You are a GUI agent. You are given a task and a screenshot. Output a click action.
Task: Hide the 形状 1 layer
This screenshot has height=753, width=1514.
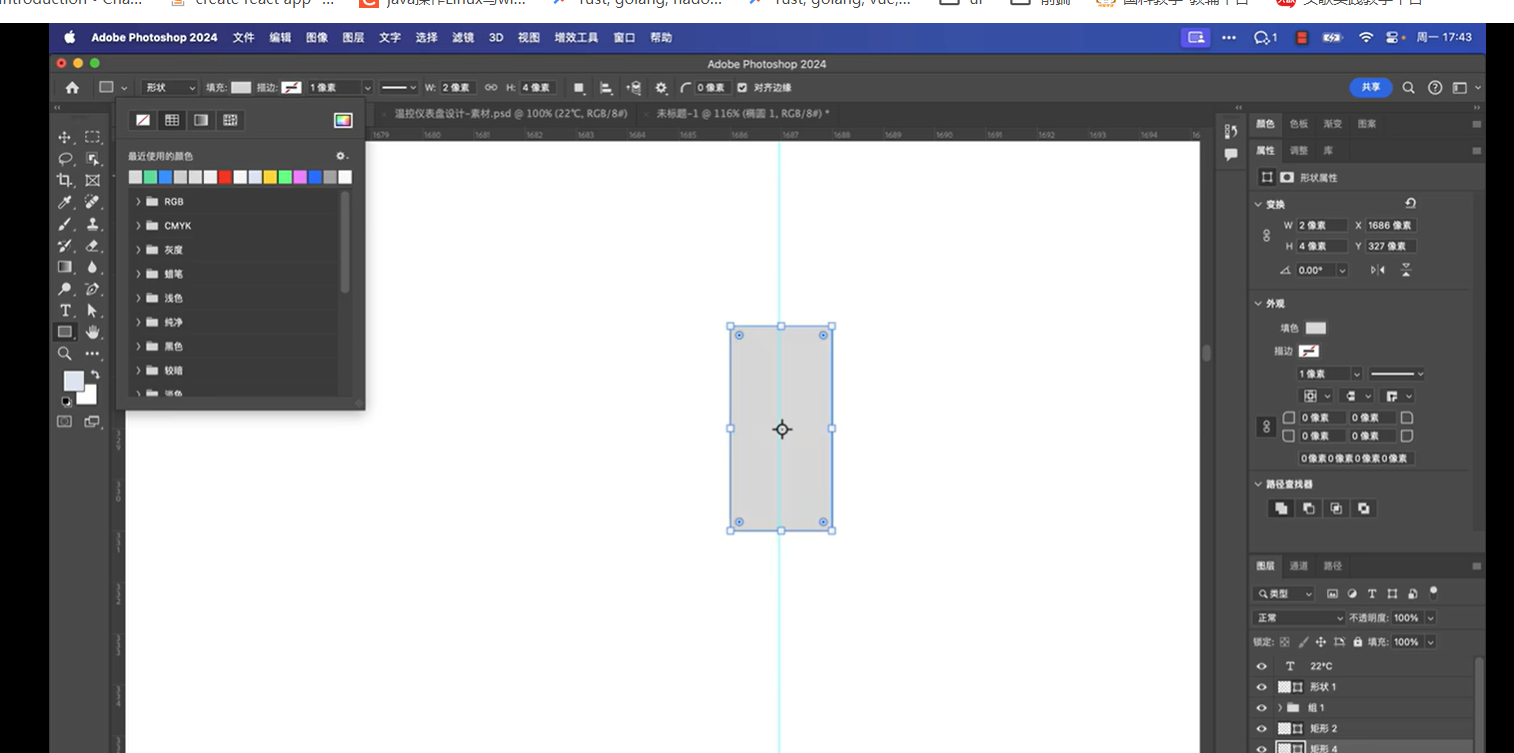pos(1261,687)
